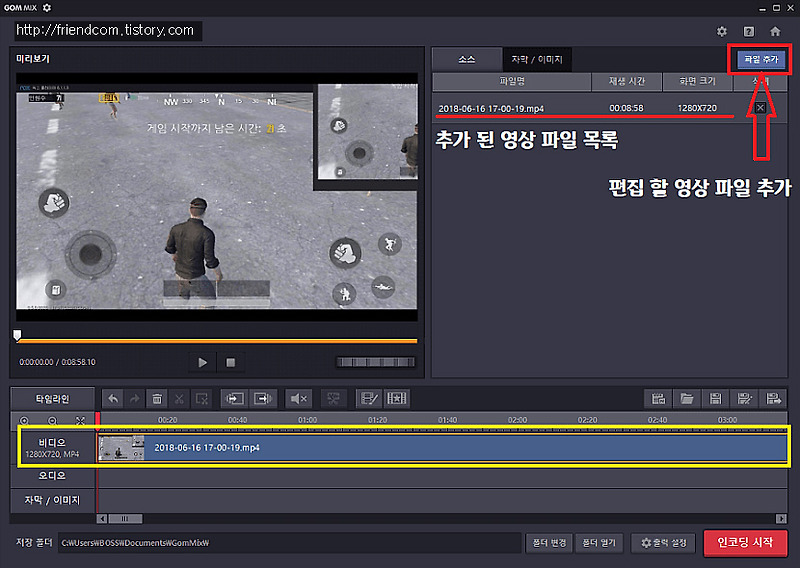Click the 00:08:58 duration cell
The width and height of the screenshot is (800, 568).
pos(626,108)
